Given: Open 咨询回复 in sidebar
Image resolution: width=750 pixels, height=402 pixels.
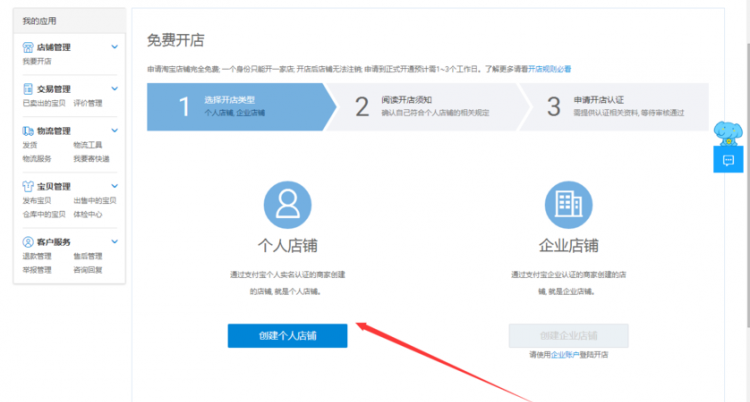Looking at the screenshot, I should (88, 269).
